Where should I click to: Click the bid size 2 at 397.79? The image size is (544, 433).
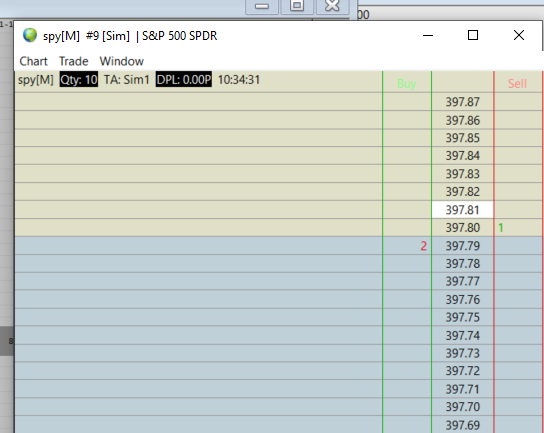click(x=423, y=246)
